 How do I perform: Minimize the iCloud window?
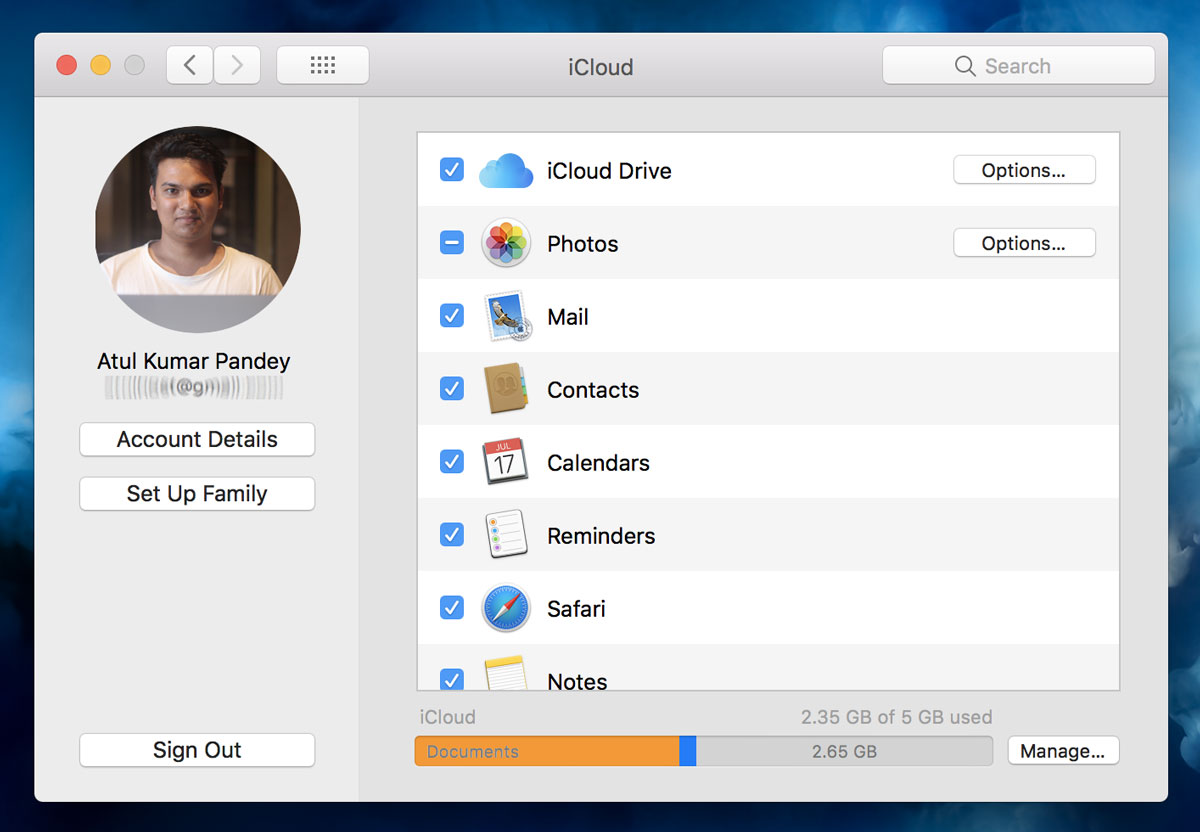click(101, 66)
